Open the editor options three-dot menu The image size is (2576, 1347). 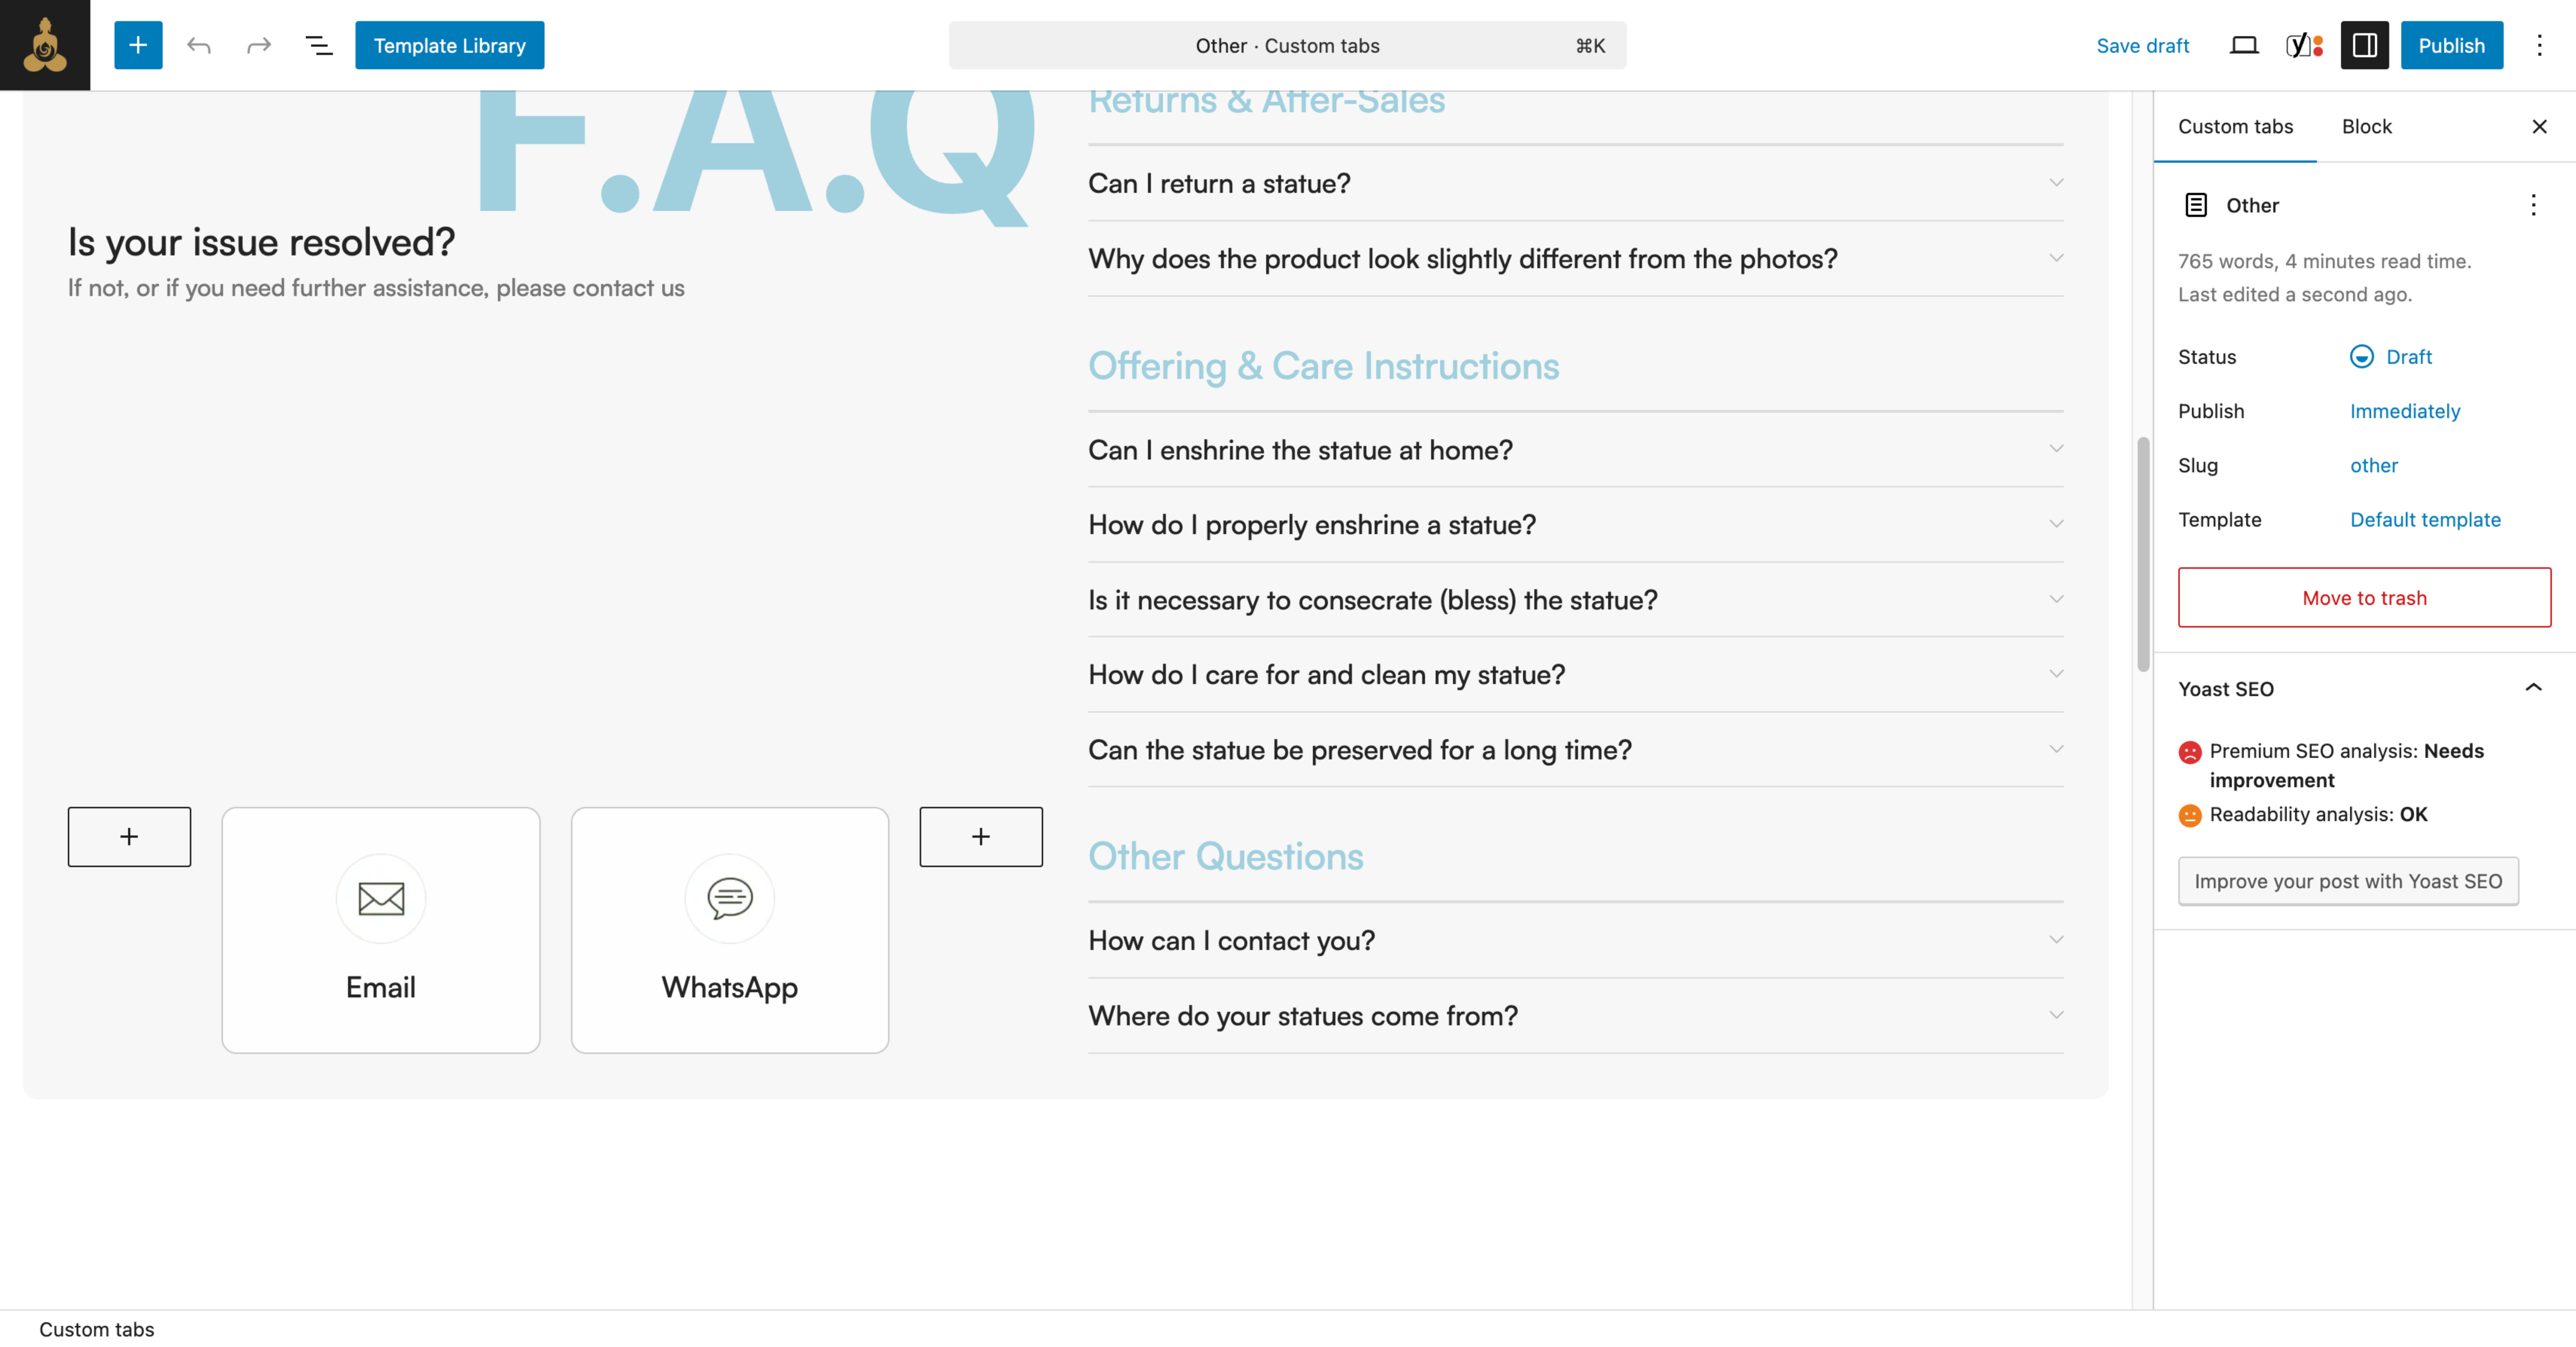pyautogui.click(x=2539, y=45)
